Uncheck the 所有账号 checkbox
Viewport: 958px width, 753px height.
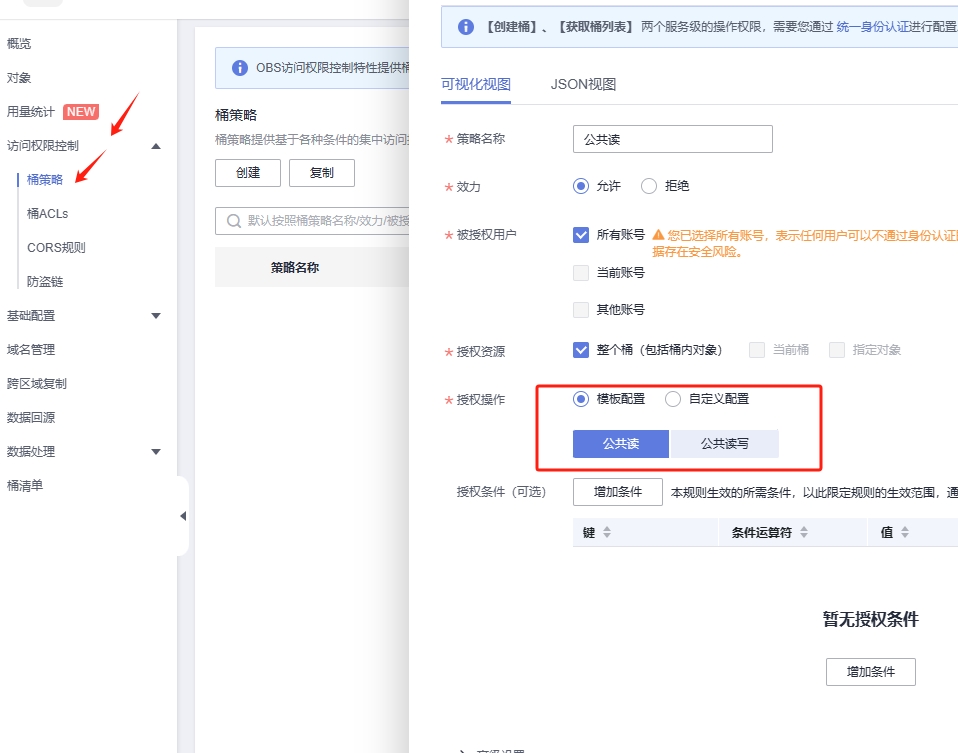581,235
